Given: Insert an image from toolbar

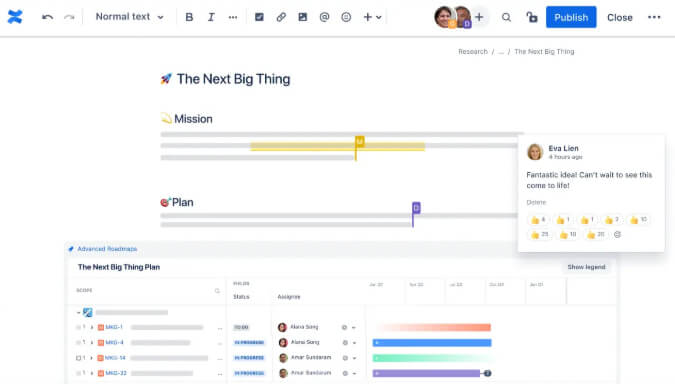Looking at the screenshot, I should click(x=303, y=17).
